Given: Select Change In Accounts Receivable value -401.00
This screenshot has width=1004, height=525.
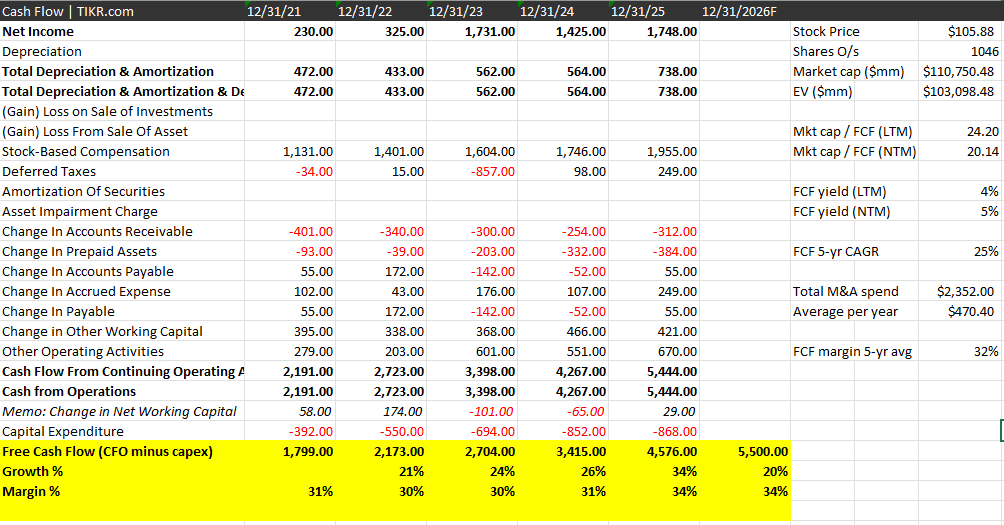Looking at the screenshot, I should (x=311, y=232).
